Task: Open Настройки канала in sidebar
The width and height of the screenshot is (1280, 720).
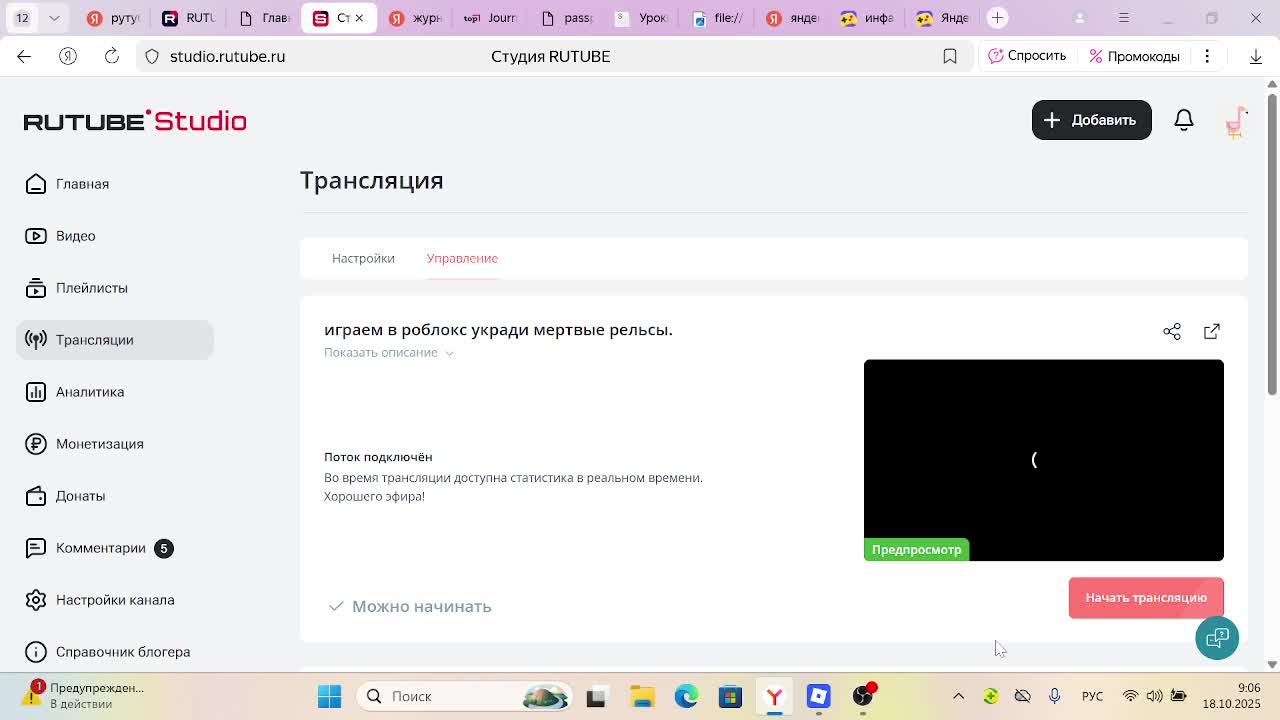Action: tap(100, 600)
